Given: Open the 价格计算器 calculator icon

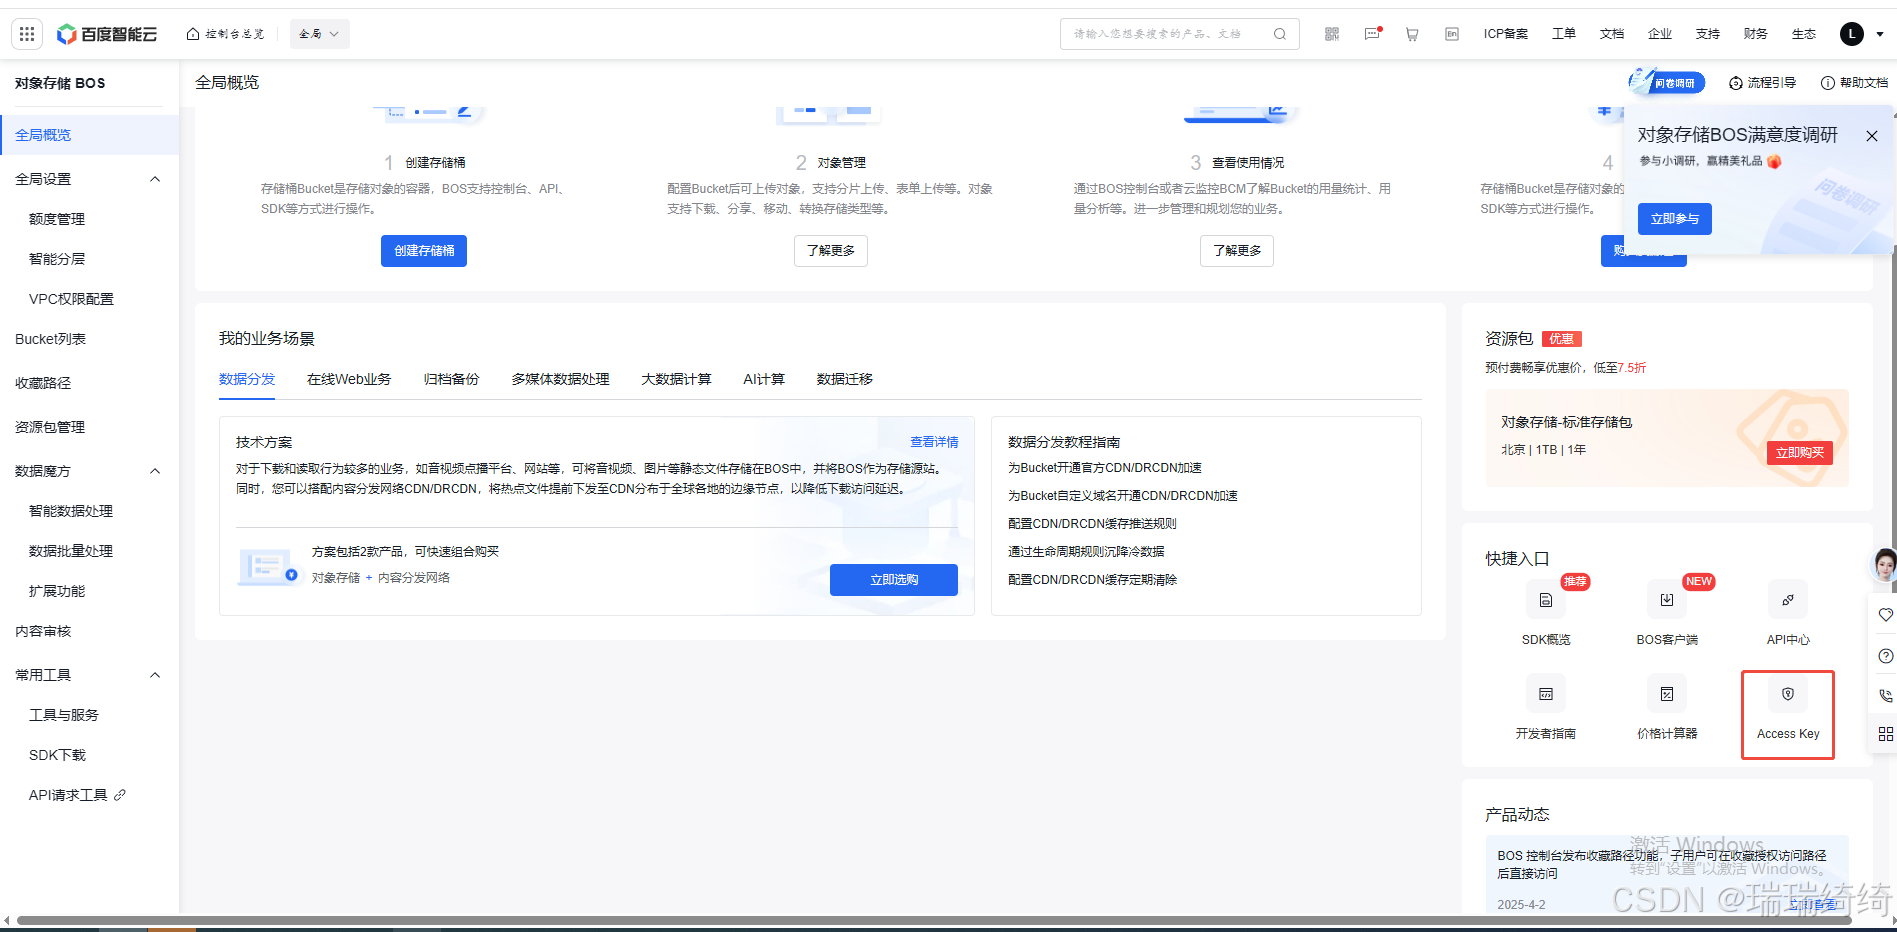Looking at the screenshot, I should pos(1666,693).
